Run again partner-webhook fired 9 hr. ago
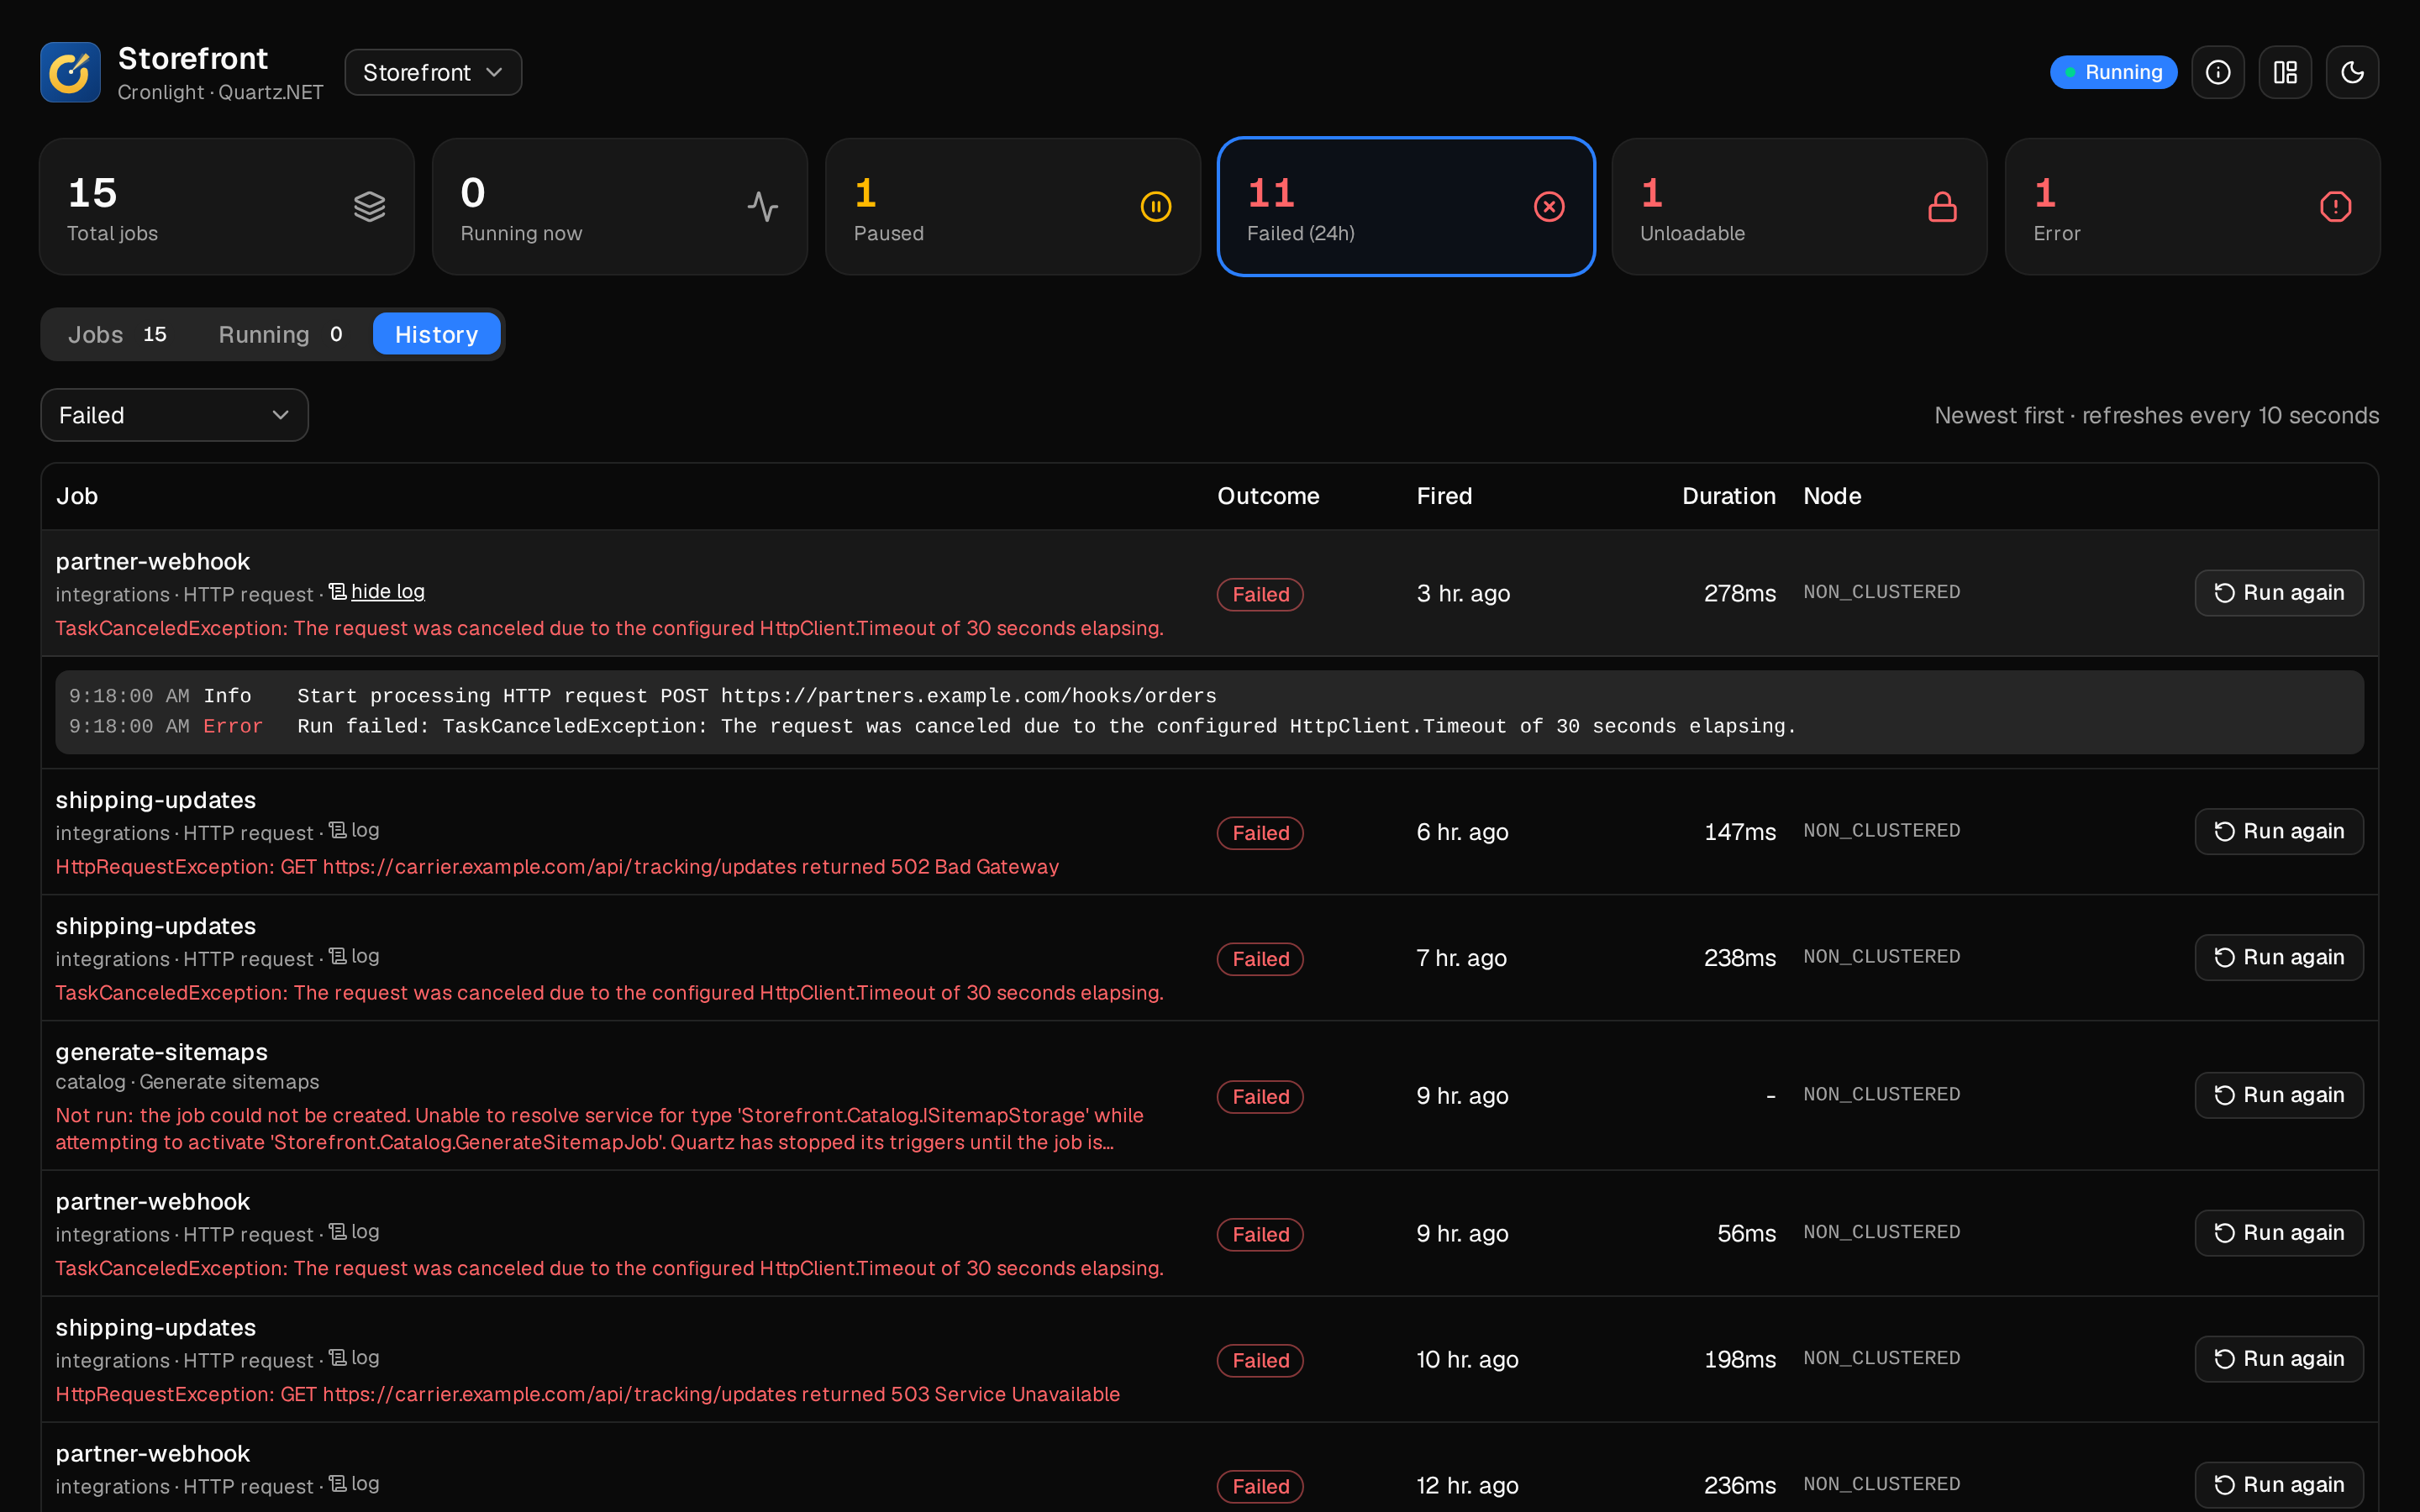The height and width of the screenshot is (1512, 2420). coord(2279,1233)
